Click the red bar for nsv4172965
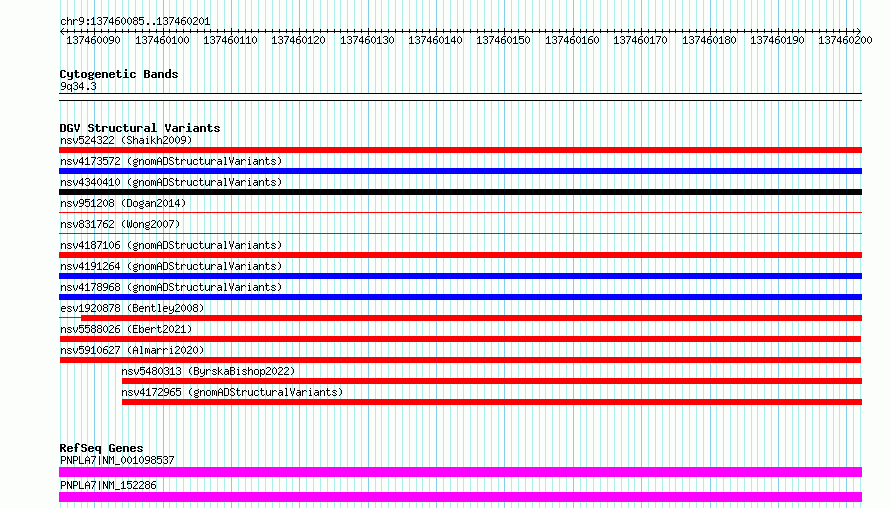Viewport: 890px width, 508px height. pos(492,402)
